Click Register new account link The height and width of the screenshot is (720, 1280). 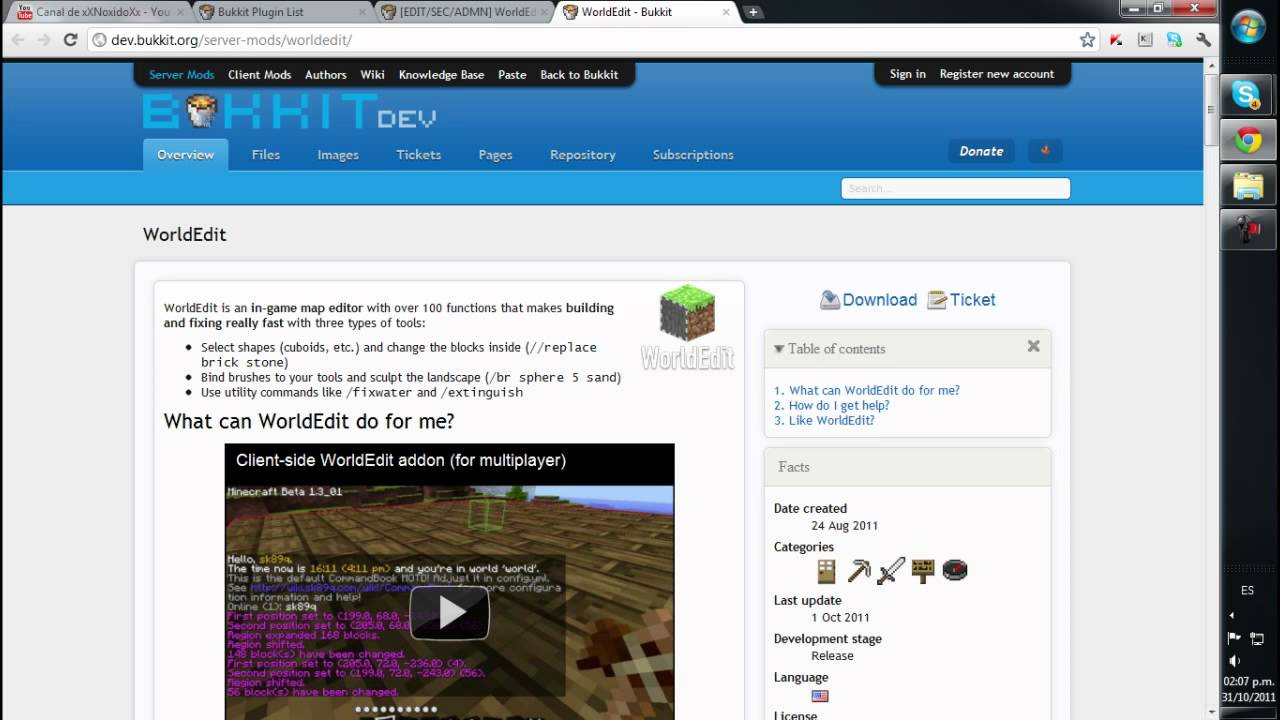point(997,74)
